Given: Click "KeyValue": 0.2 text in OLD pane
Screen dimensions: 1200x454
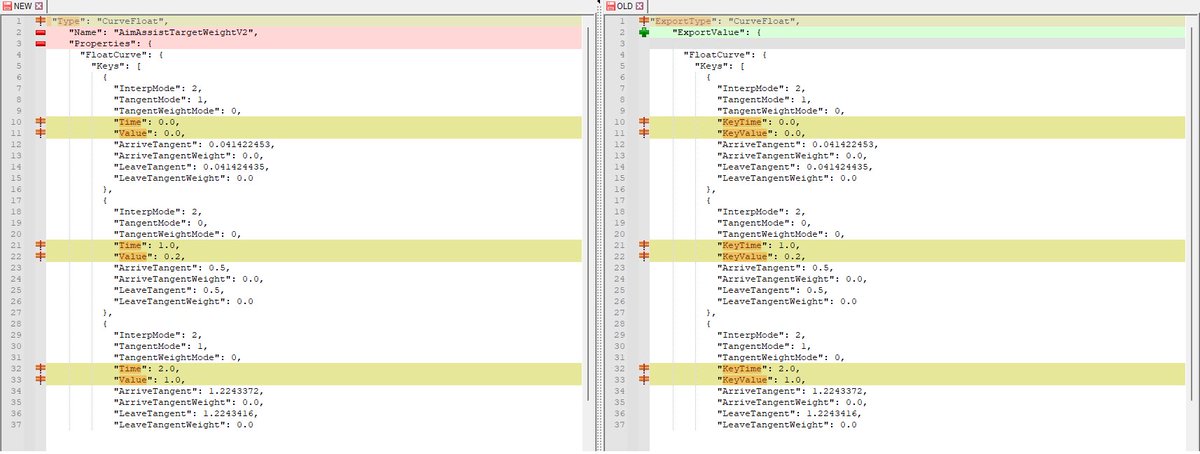Looking at the screenshot, I should click(764, 256).
